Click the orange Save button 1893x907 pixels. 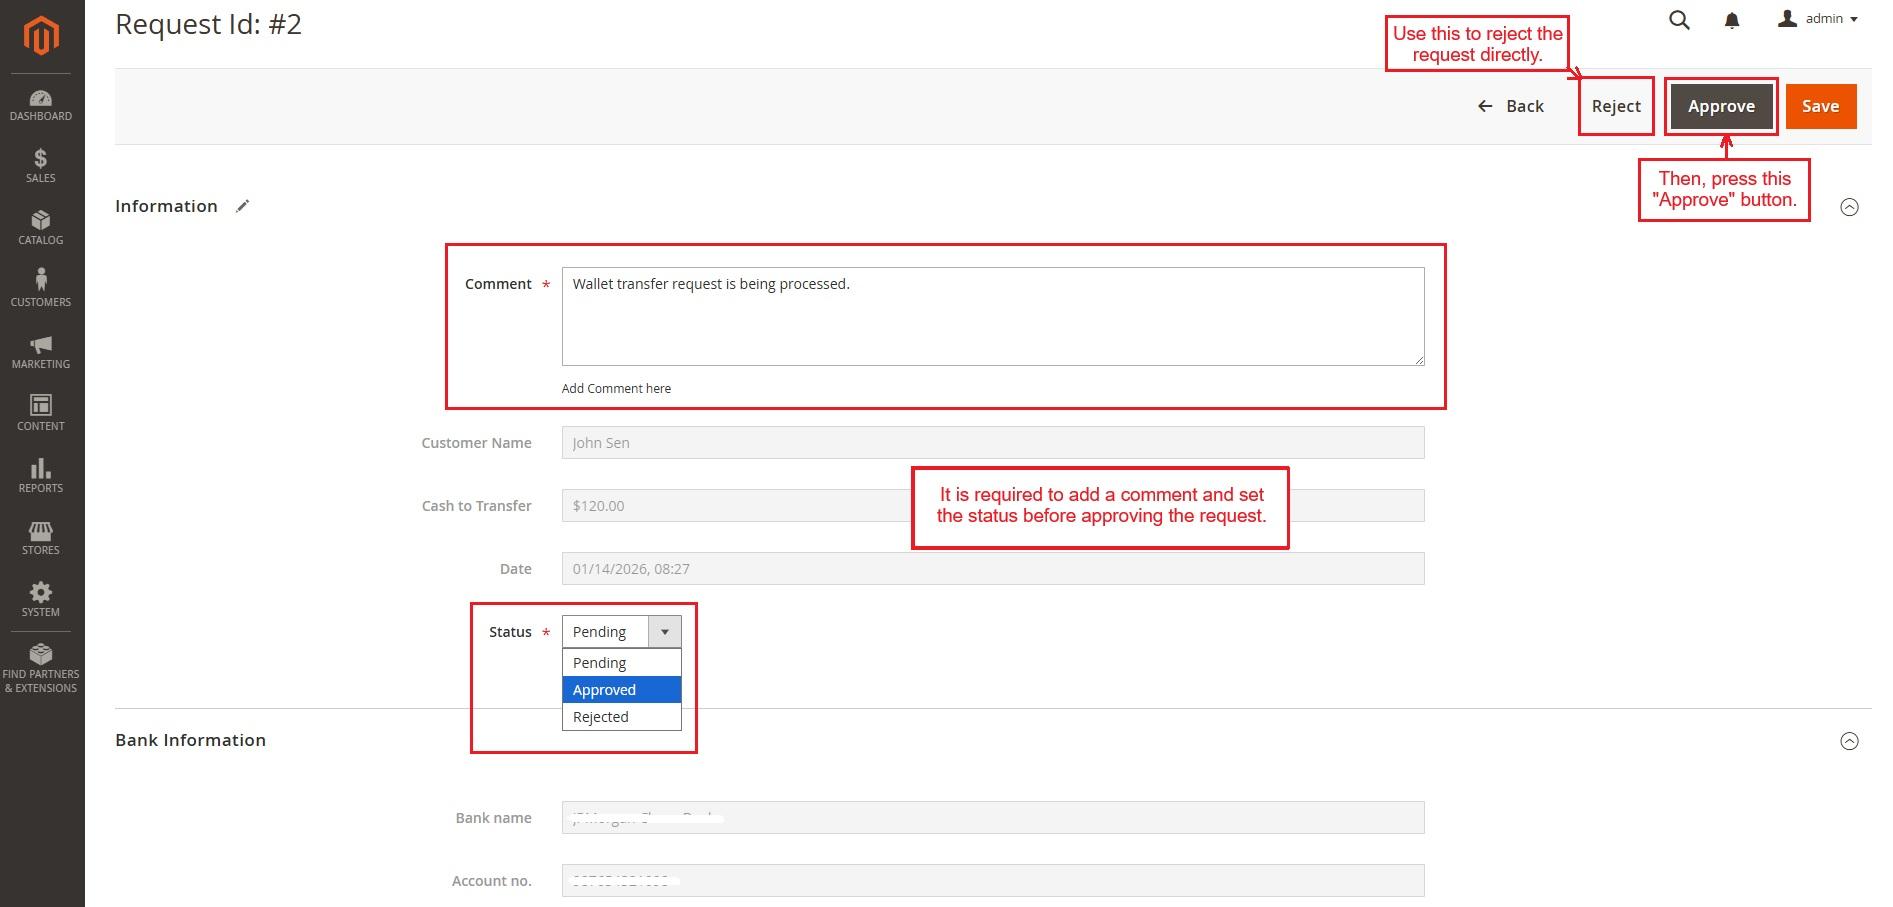(x=1820, y=106)
